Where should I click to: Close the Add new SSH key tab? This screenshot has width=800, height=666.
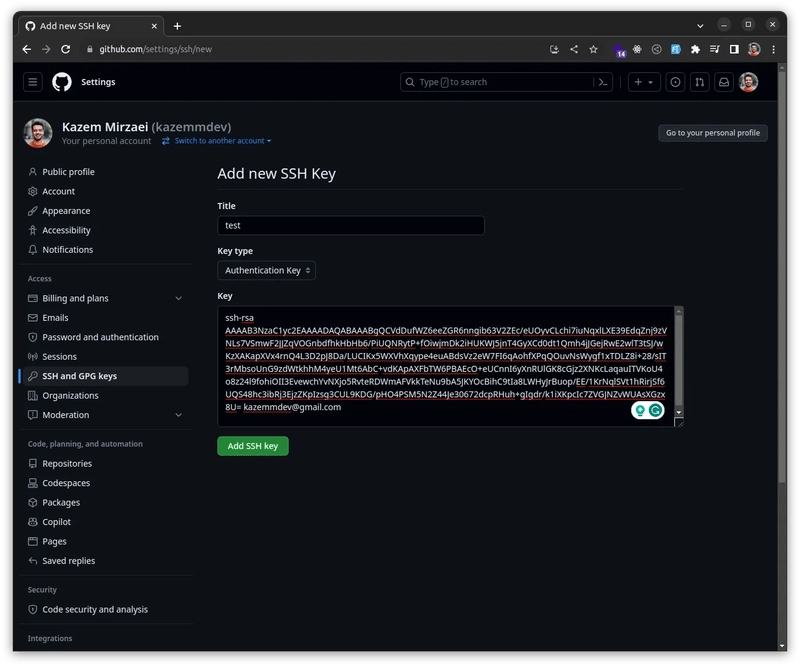click(x=154, y=26)
